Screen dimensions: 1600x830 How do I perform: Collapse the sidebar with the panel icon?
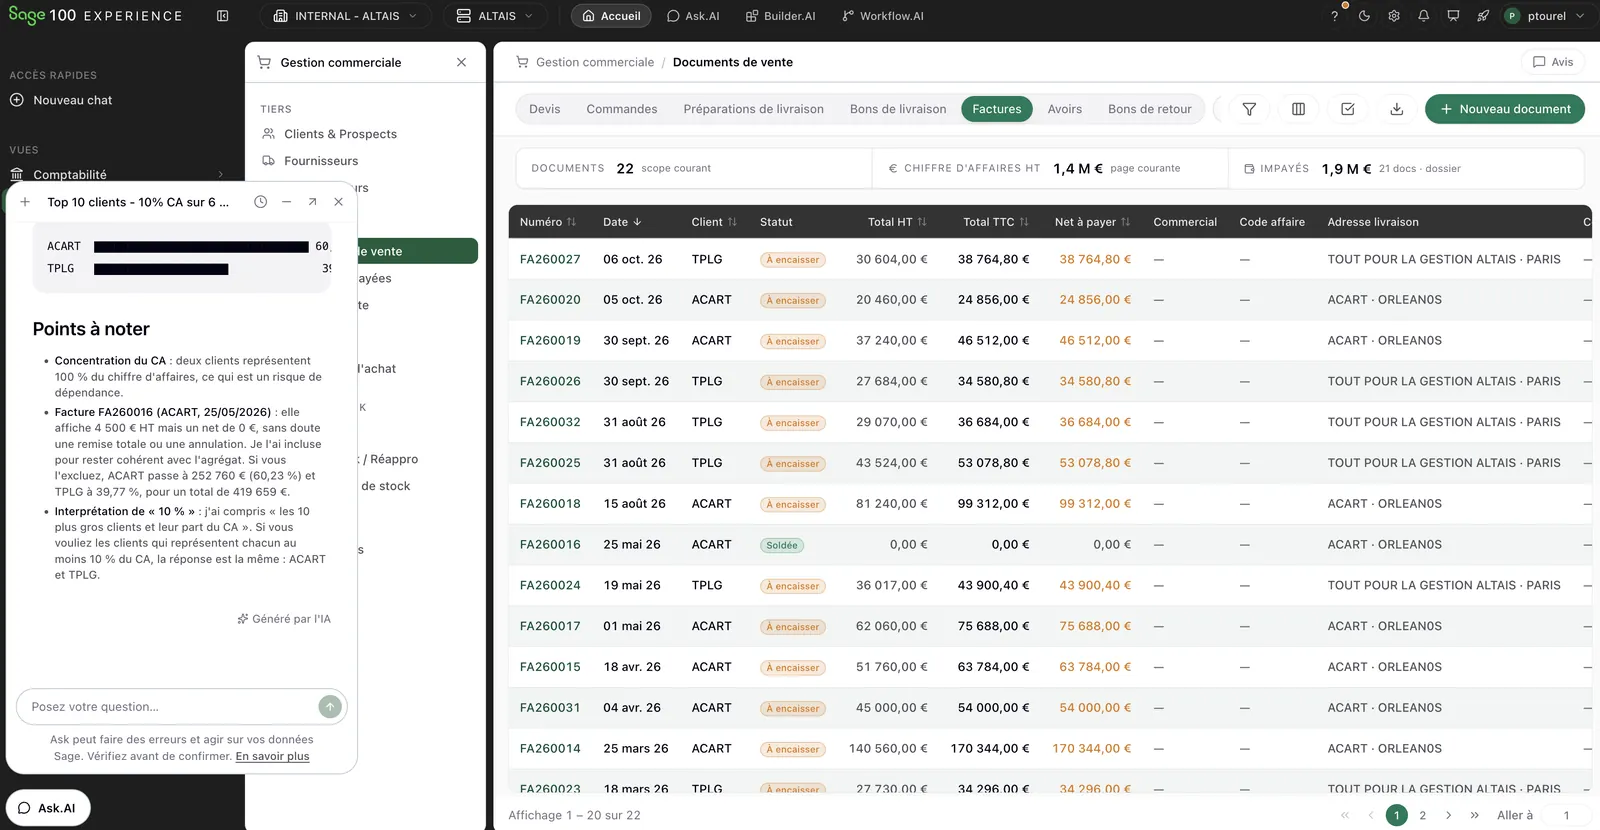click(x=222, y=16)
